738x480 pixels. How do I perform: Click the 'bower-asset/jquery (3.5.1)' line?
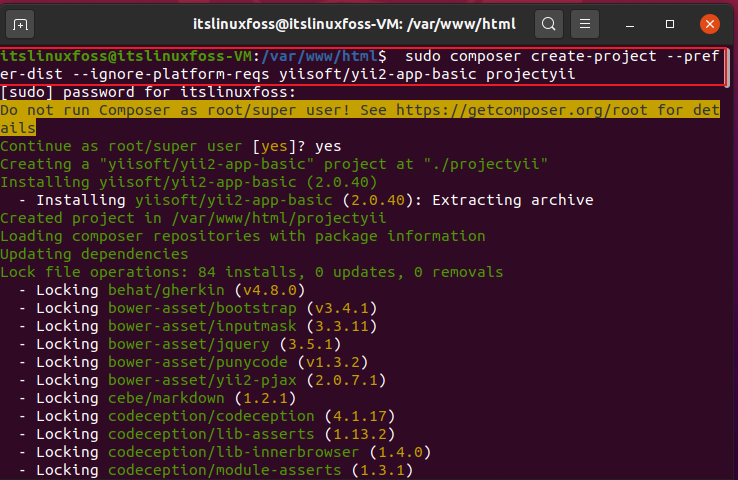click(x=180, y=344)
